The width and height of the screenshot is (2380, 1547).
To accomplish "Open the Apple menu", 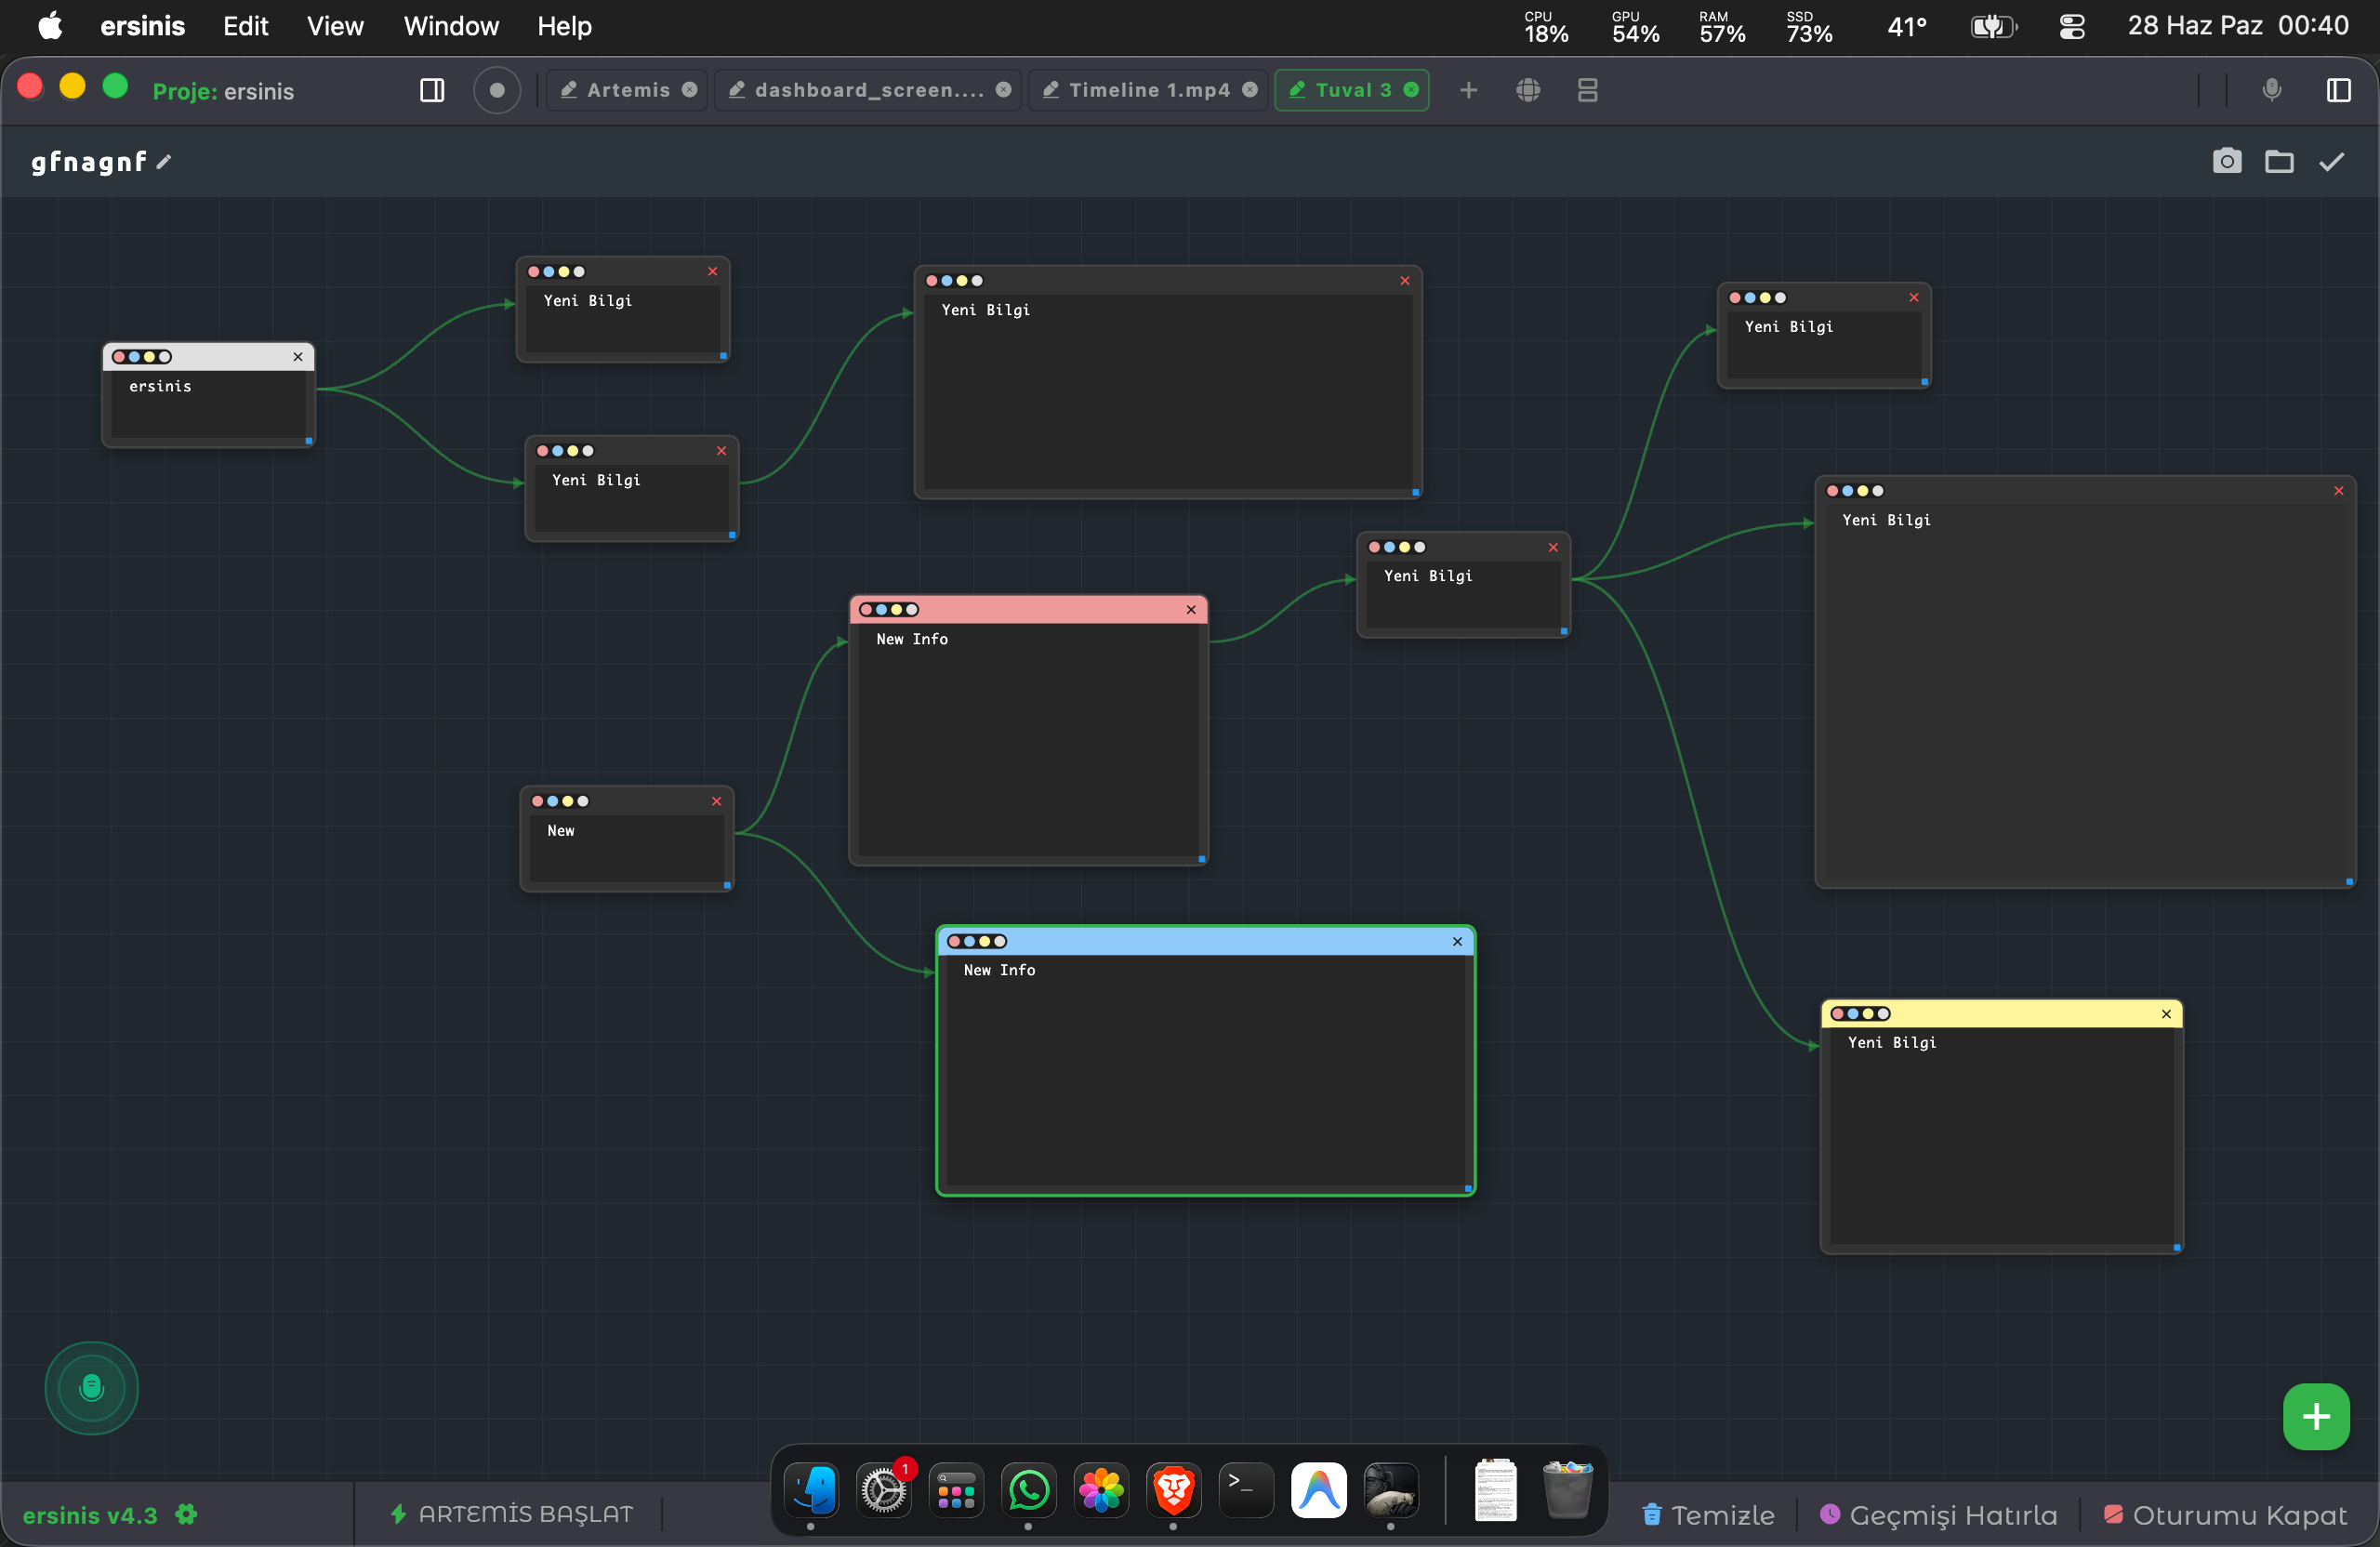I will tap(50, 26).
